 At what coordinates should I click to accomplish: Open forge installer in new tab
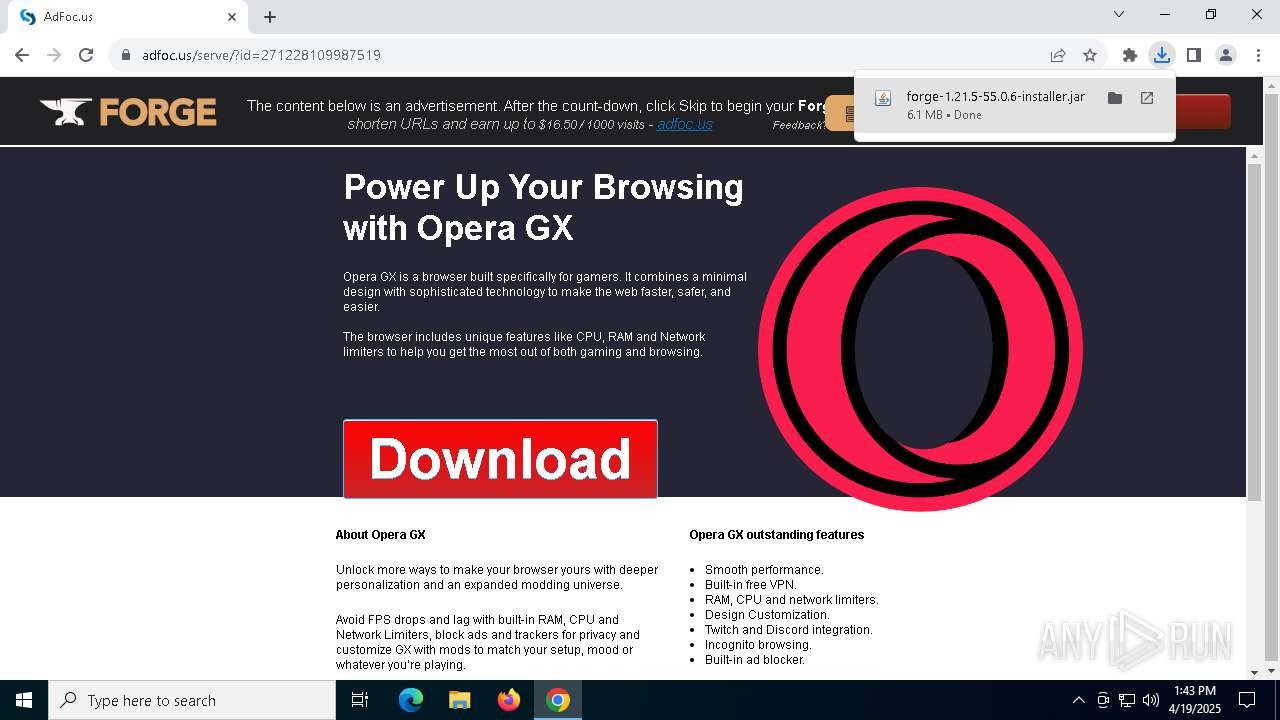[x=1147, y=98]
